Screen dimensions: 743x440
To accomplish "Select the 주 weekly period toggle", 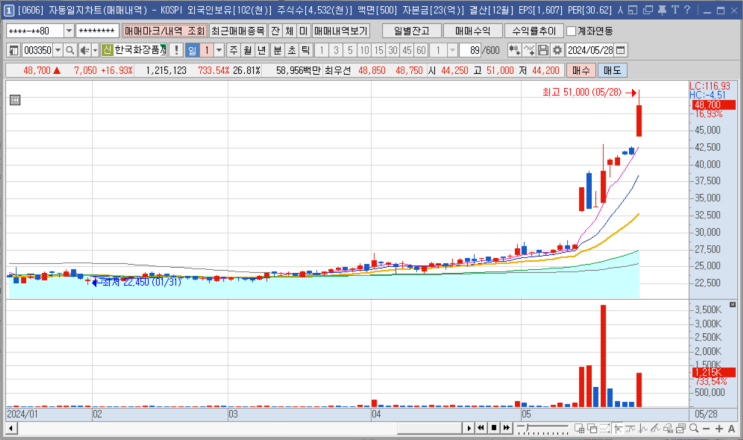I will click(x=234, y=50).
